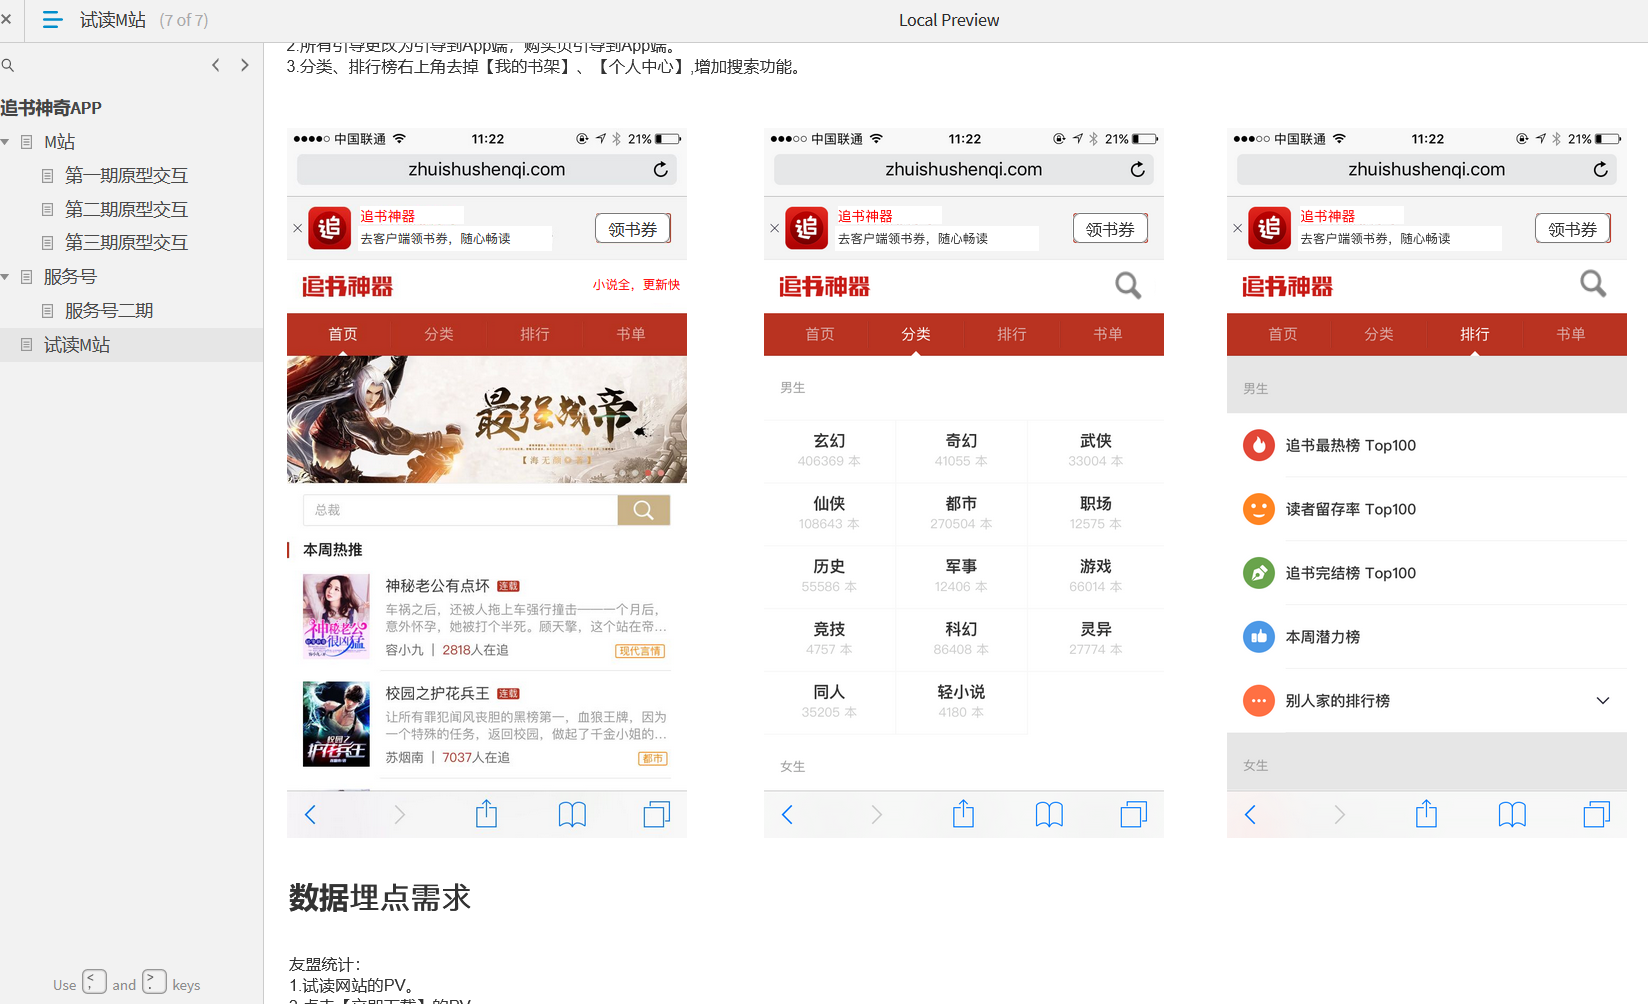Screen dimensions: 1648x1004
Task: Select 排行 tab in first phone mockup
Action: click(x=535, y=334)
